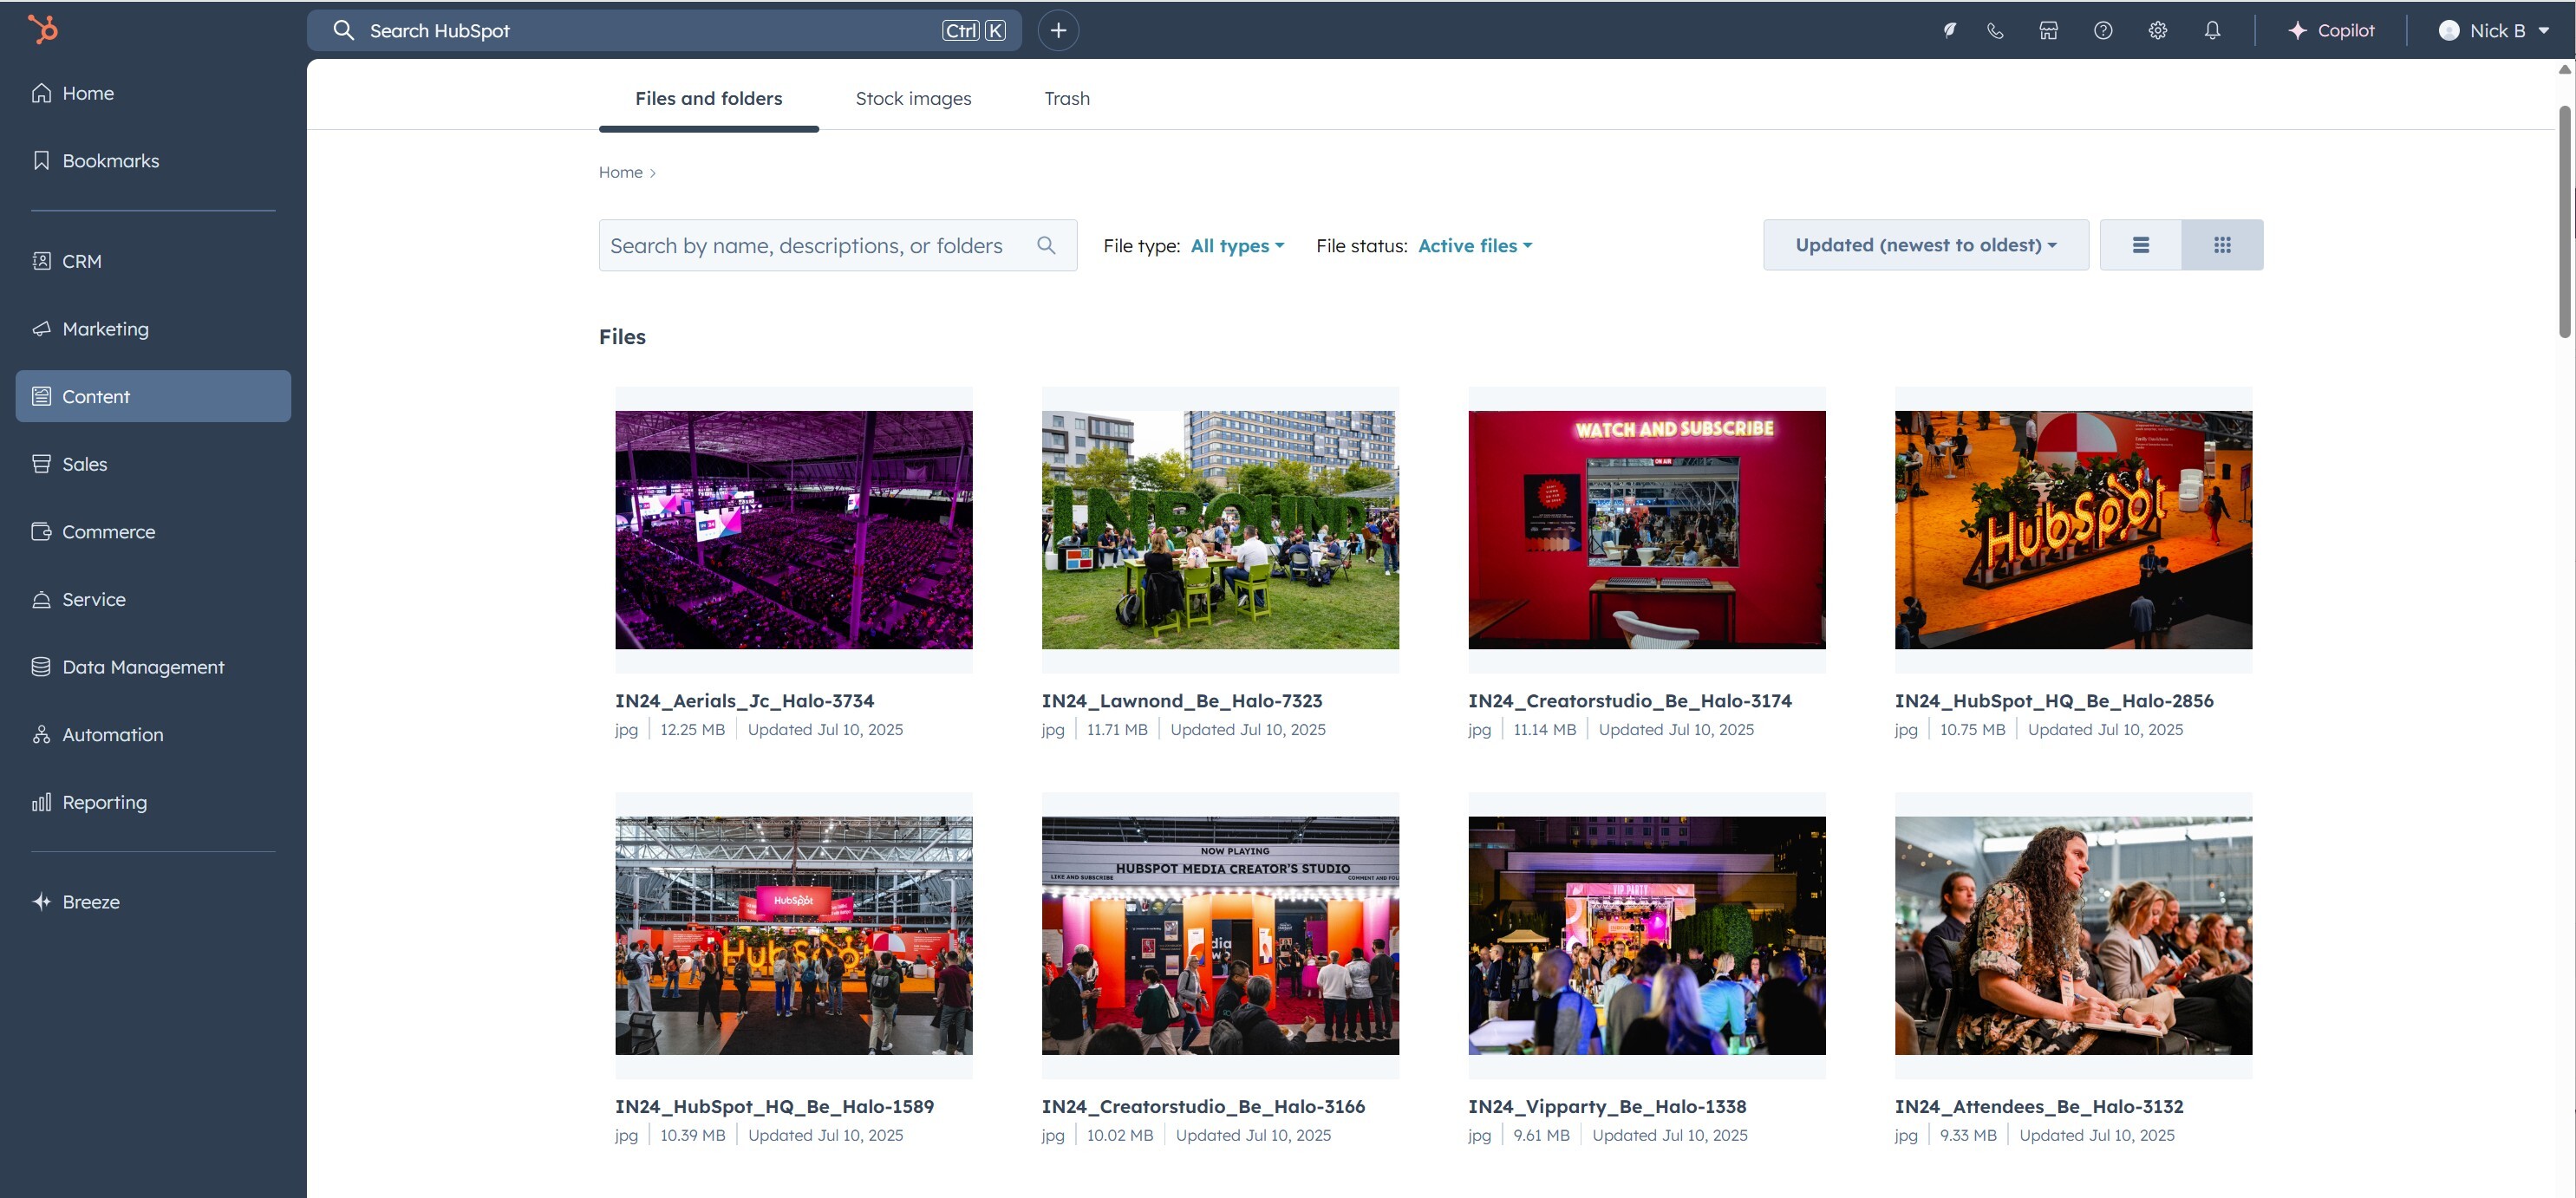This screenshot has height=1198, width=2576.
Task: Open the Notifications bell icon
Action: [2212, 30]
